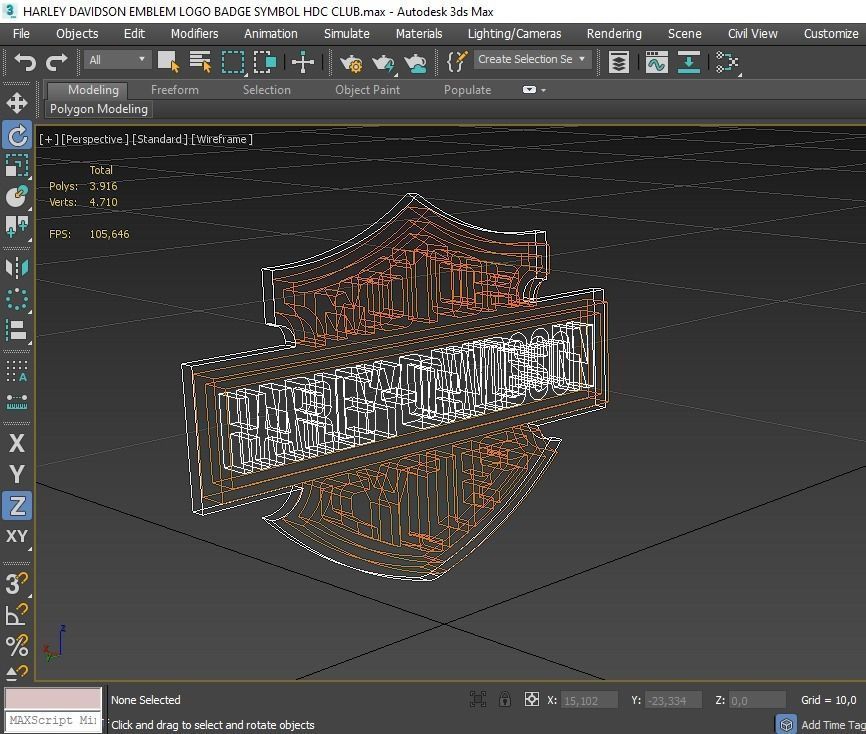Click the Array dots icon
866x734 pixels.
pos(17,371)
